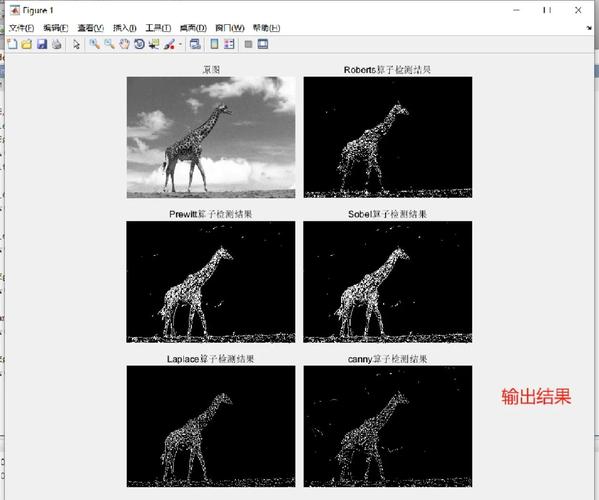Click the Sobel算子检测结果 title
599x500 pixels.
(387, 214)
